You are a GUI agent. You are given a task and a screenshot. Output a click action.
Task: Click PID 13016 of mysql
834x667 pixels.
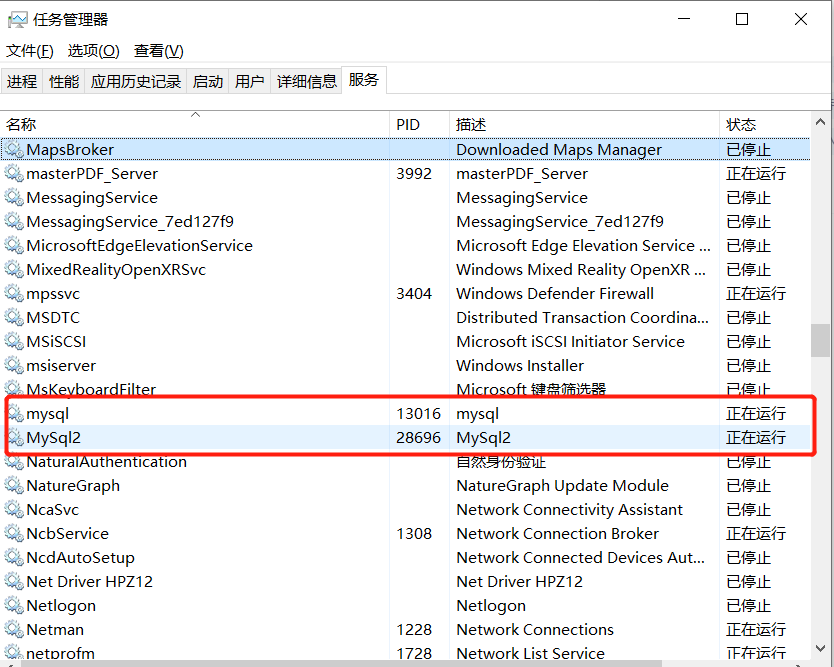point(419,413)
